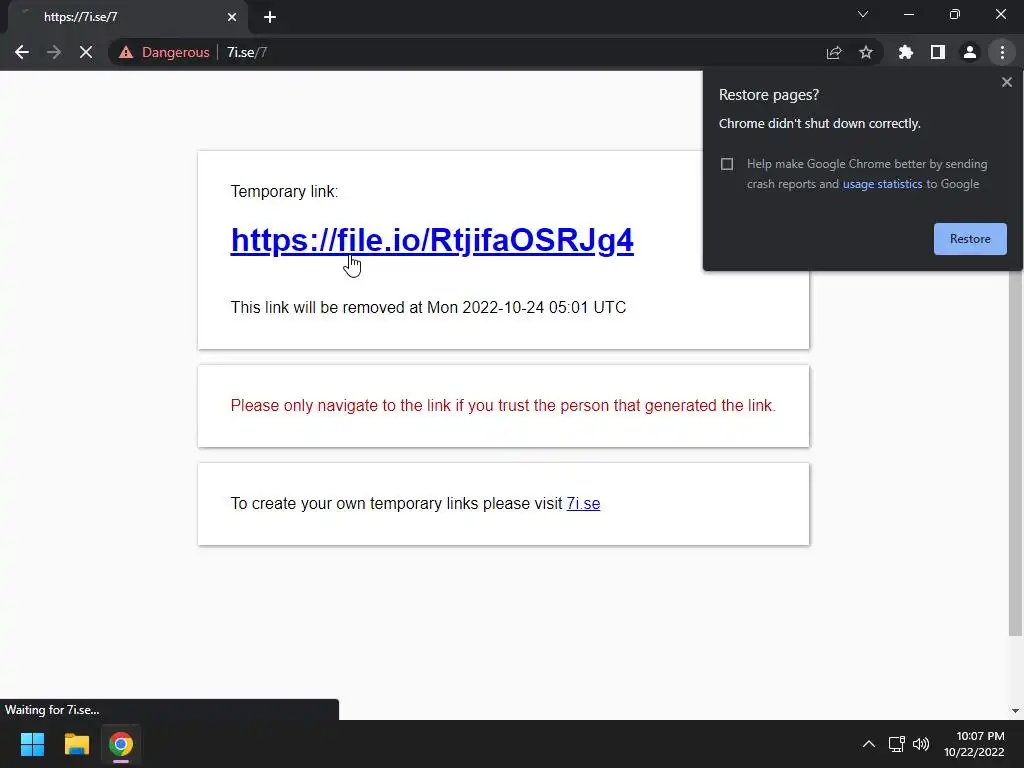The height and width of the screenshot is (768, 1024).
Task: Click the address bar URL 7i.se/7
Action: [247, 52]
